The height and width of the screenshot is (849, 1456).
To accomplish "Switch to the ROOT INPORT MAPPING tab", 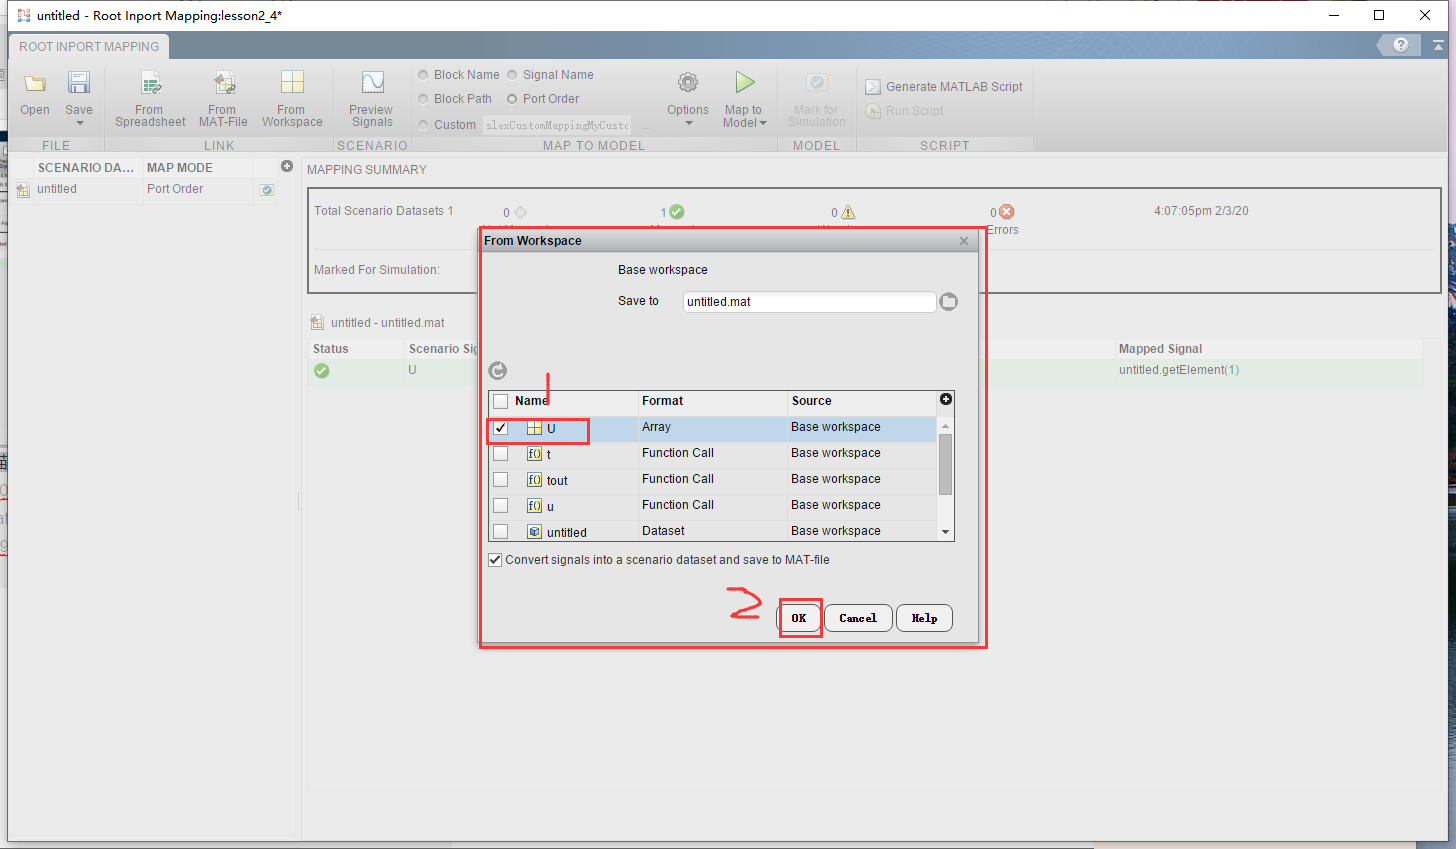I will click(x=88, y=46).
